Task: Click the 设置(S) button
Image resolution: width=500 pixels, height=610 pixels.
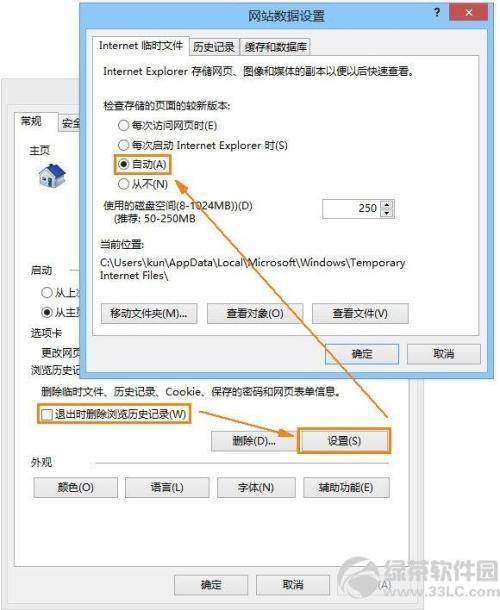Action: (x=344, y=441)
